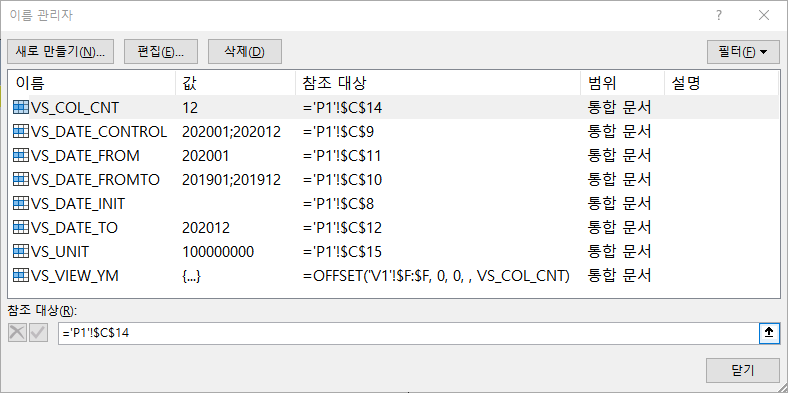Click the VS_VIEW_YM row icon

(21, 275)
